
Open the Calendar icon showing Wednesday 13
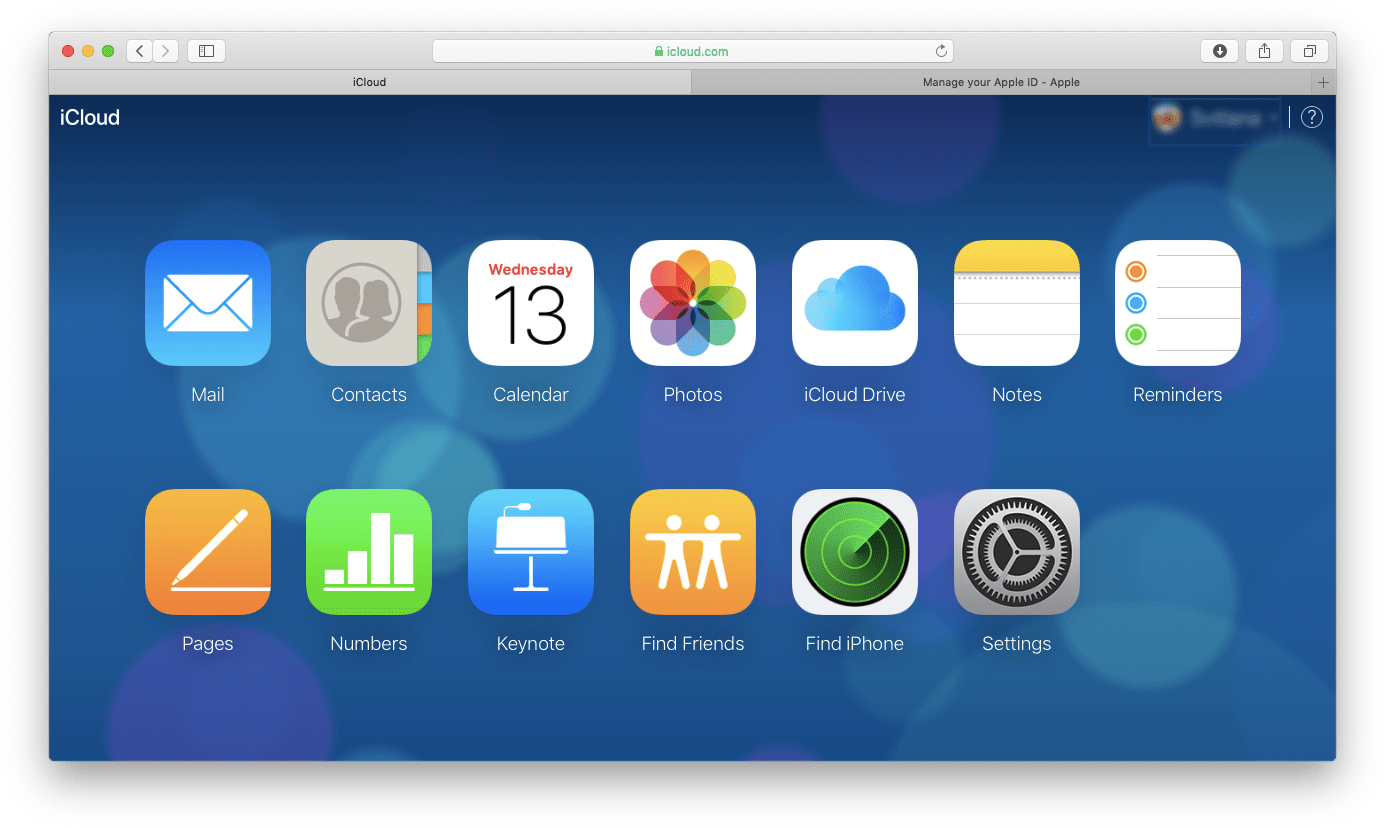point(531,303)
